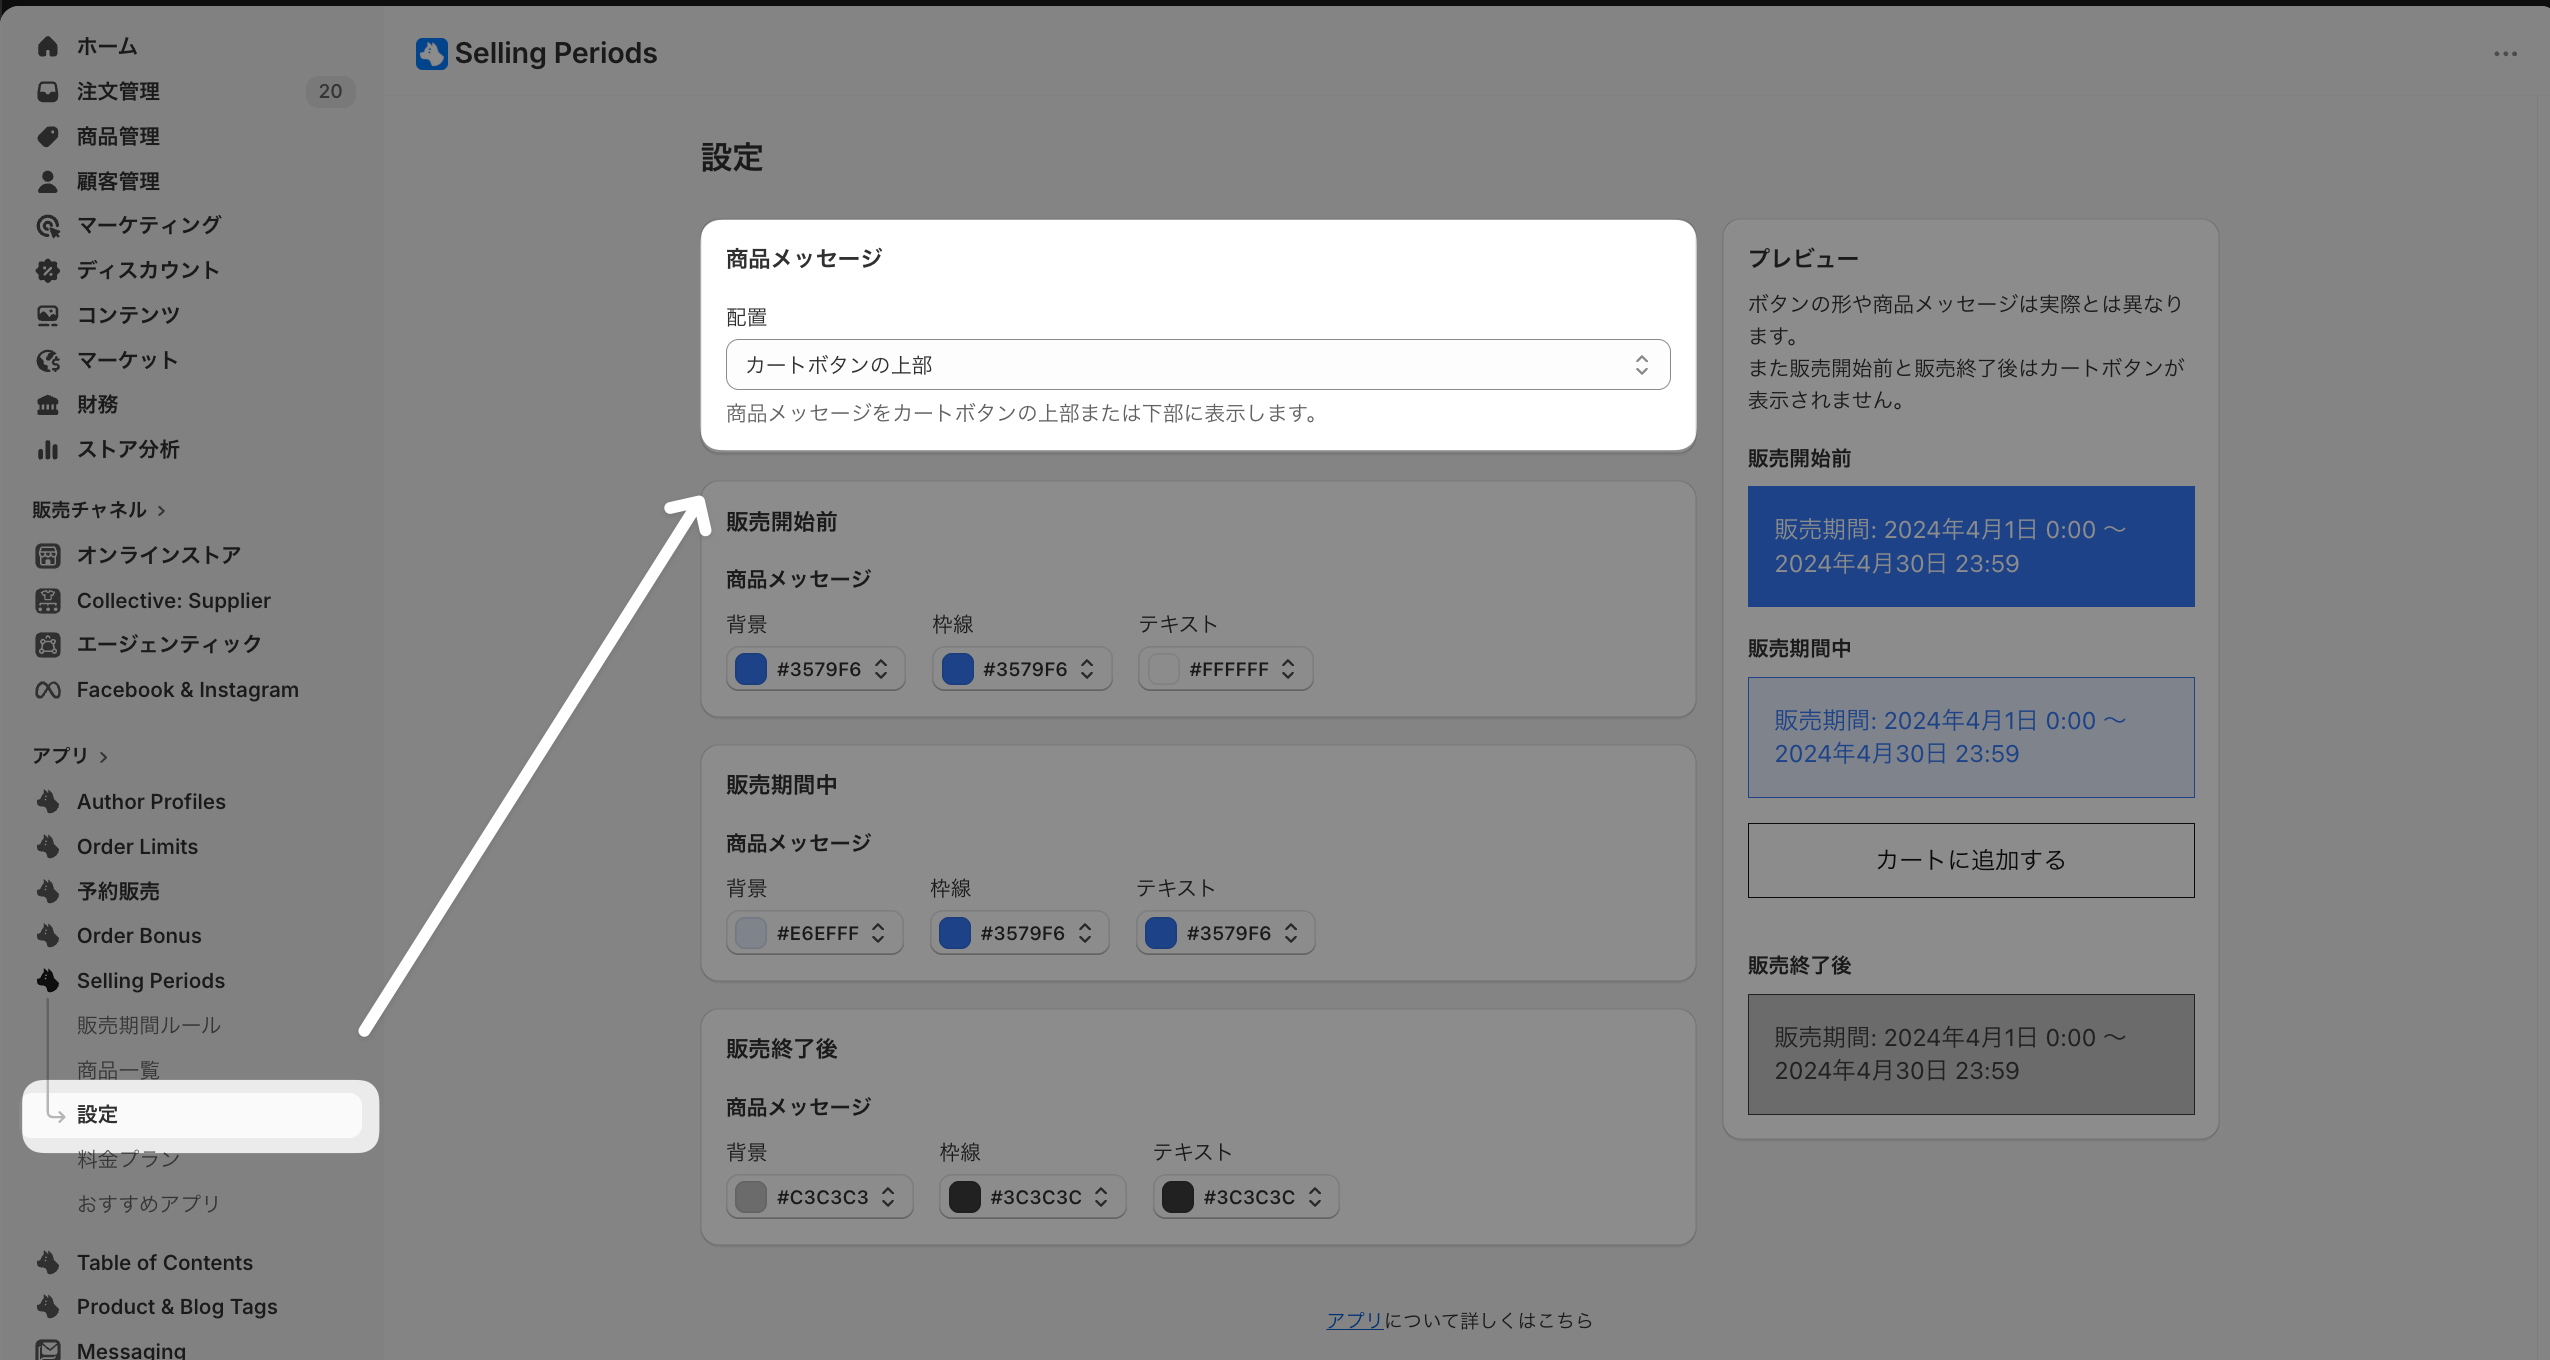
Task: Go to 販売期間ルール submenu
Action: coord(149,1025)
